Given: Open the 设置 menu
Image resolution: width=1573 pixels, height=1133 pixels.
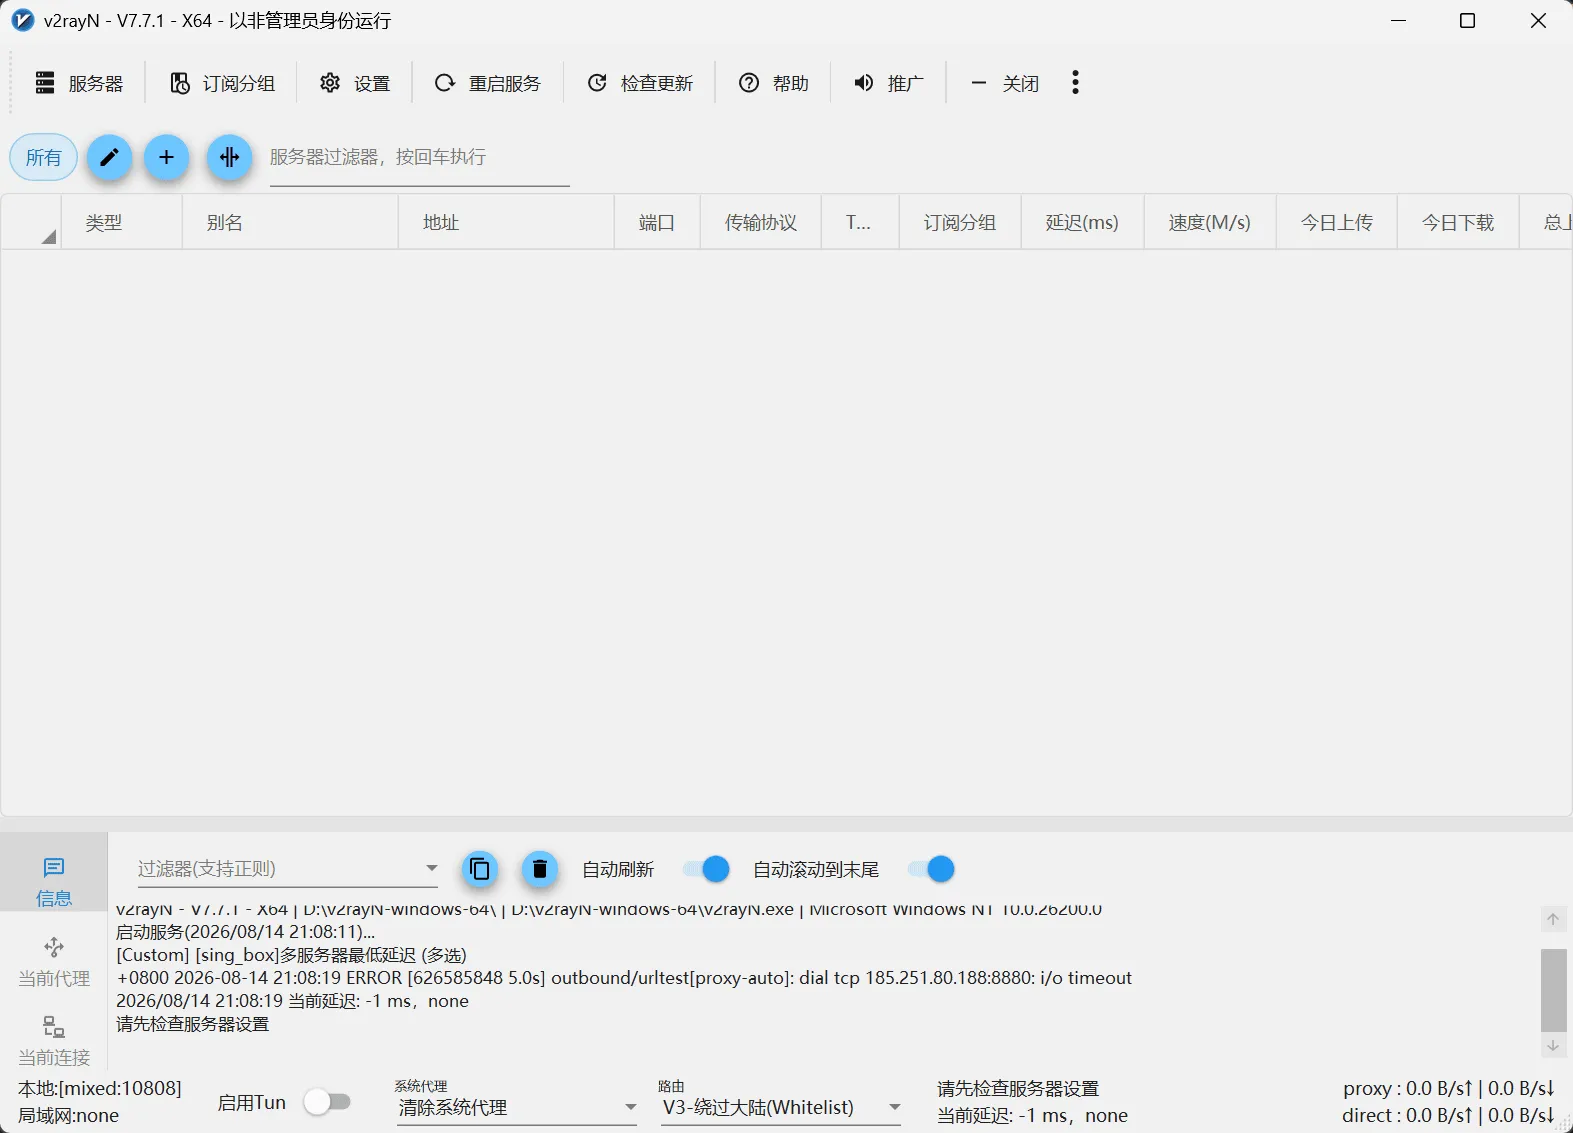Looking at the screenshot, I should 355,83.
